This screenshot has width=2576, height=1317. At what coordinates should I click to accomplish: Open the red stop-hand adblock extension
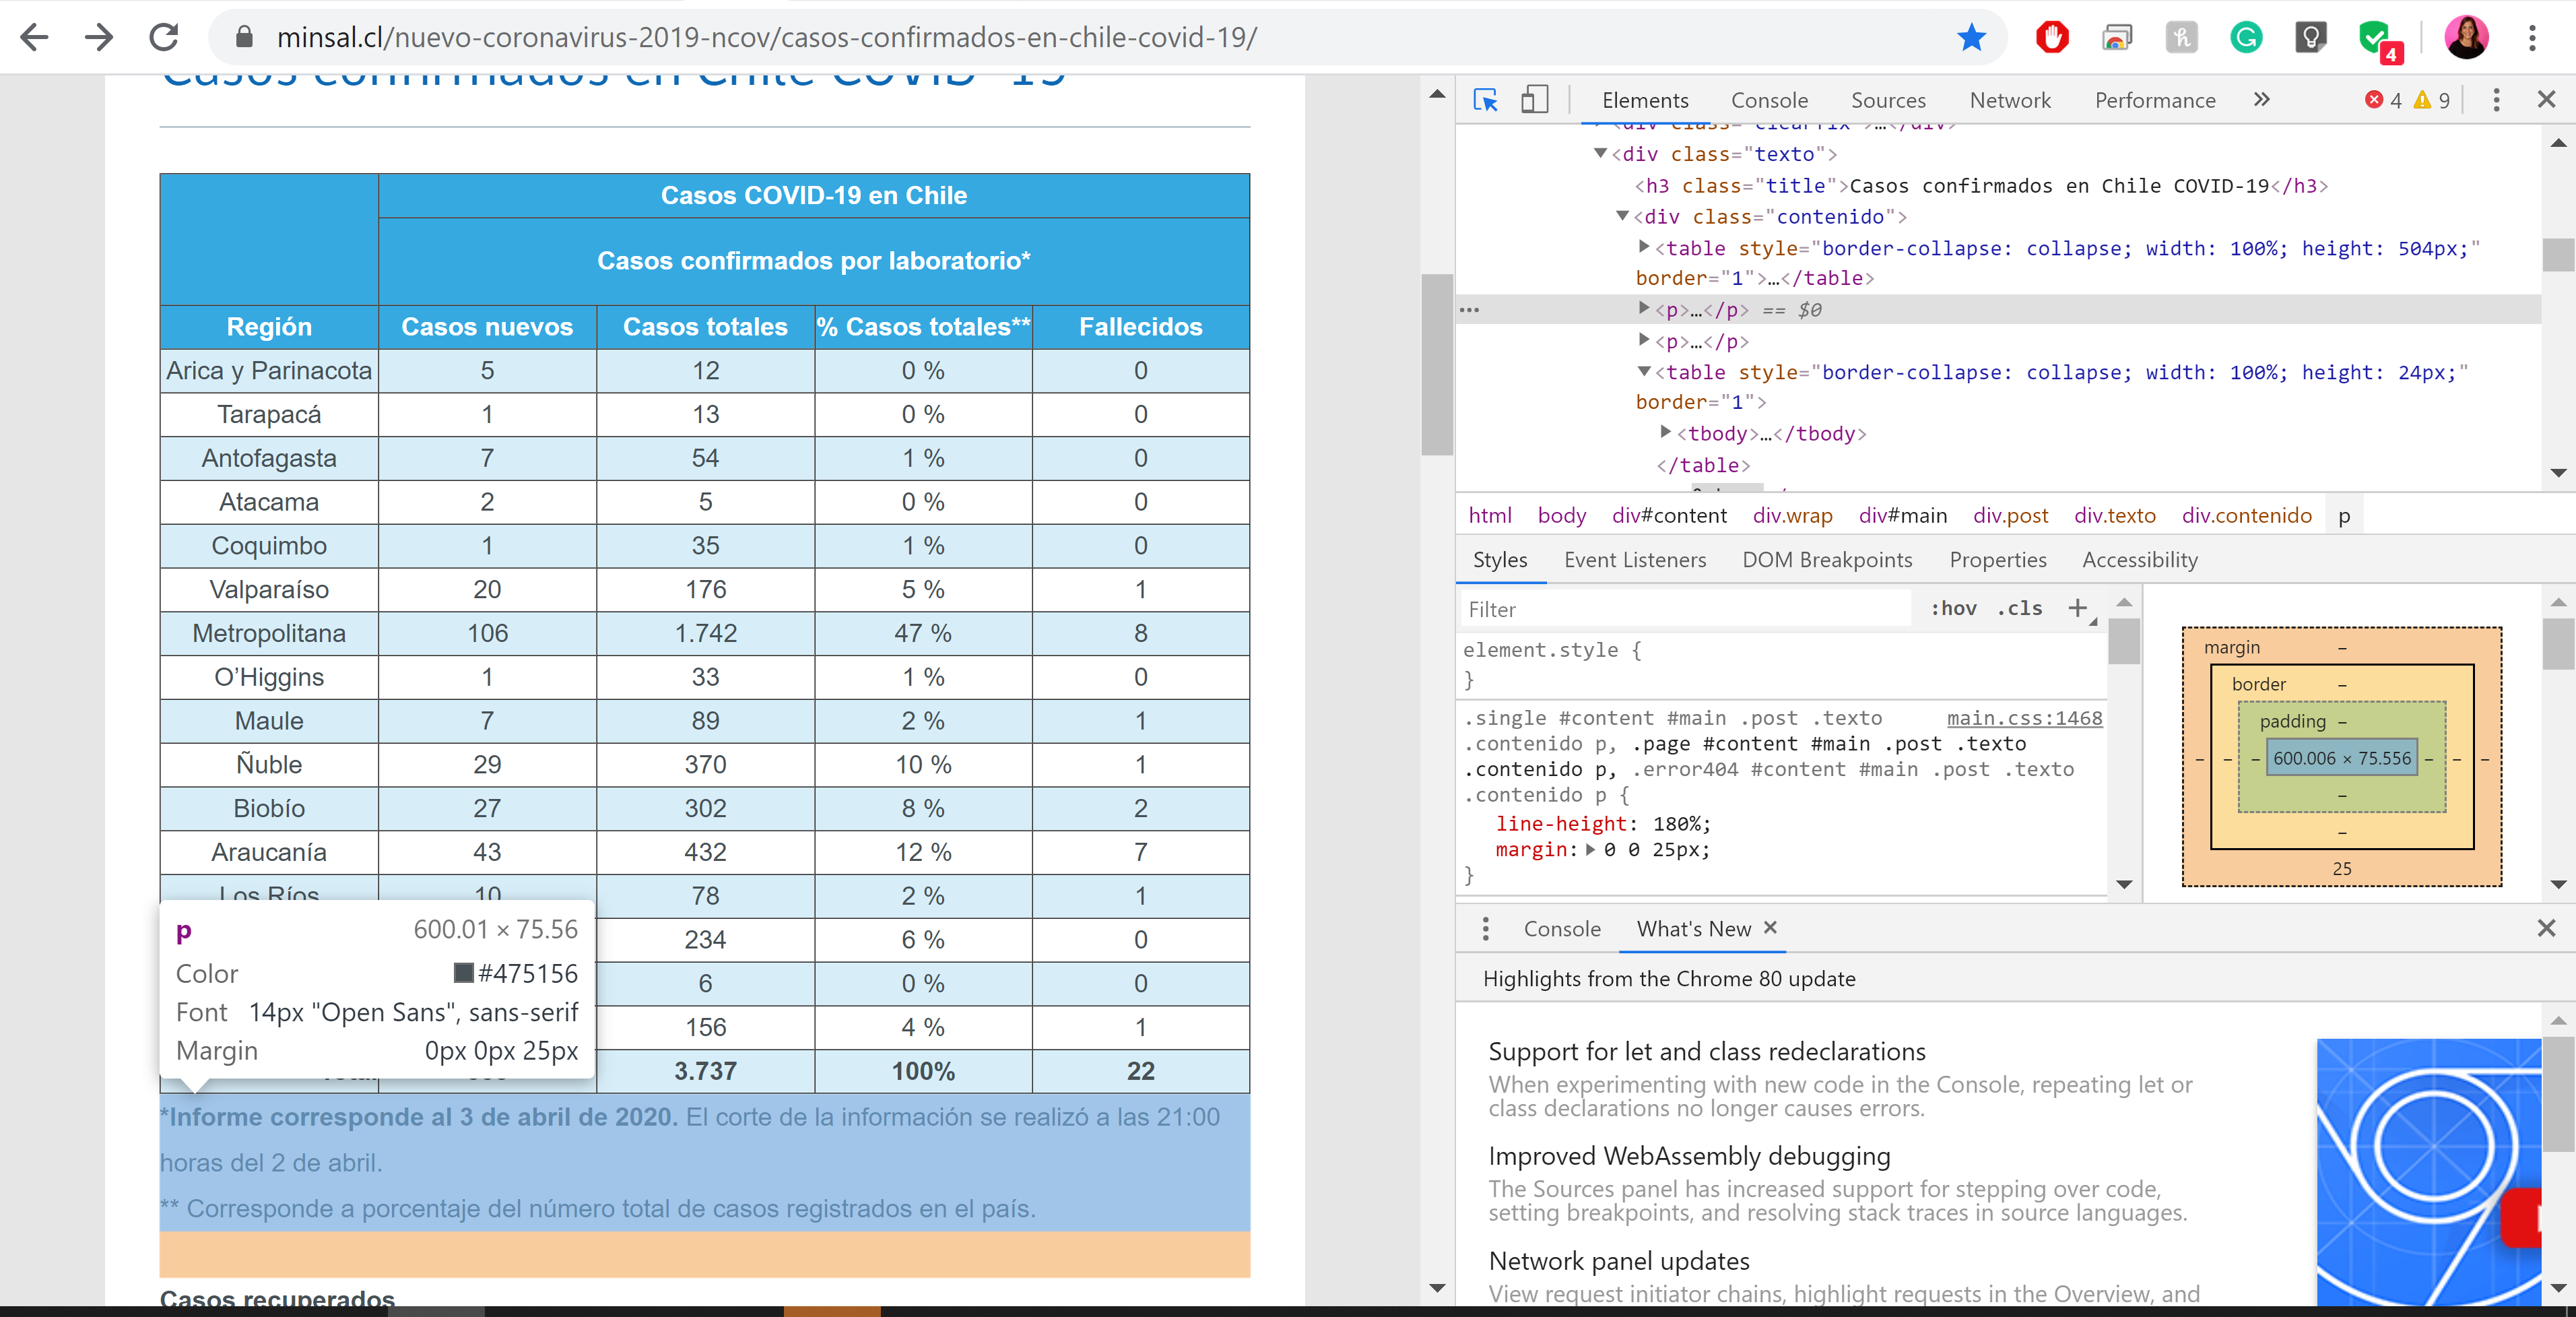2052,38
